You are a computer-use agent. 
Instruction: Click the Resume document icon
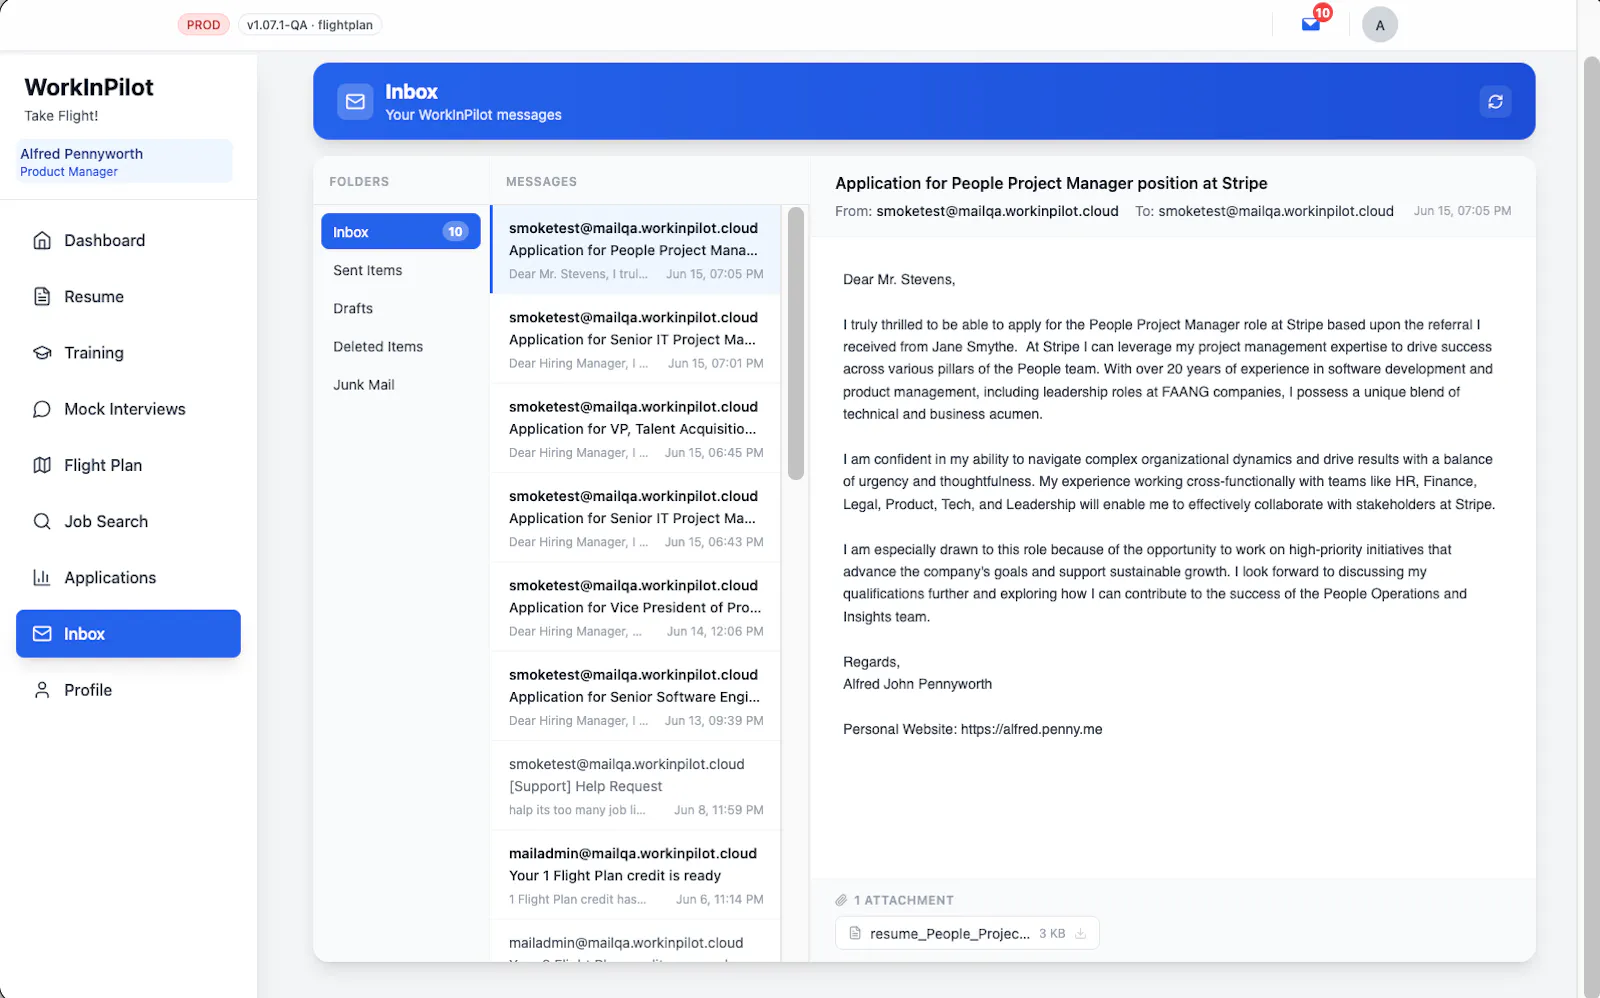coord(42,296)
